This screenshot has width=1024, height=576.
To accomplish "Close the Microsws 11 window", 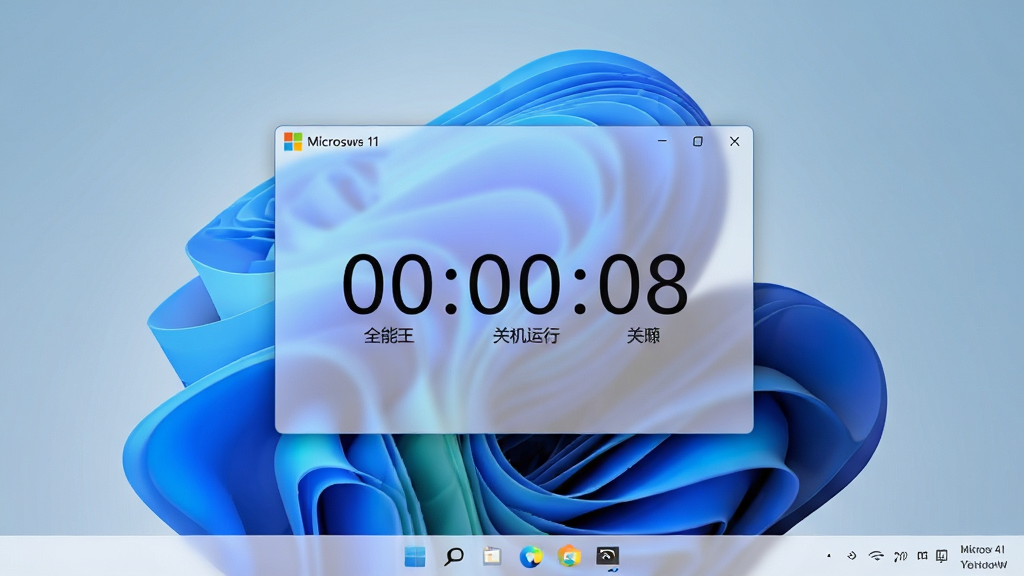I will 735,141.
